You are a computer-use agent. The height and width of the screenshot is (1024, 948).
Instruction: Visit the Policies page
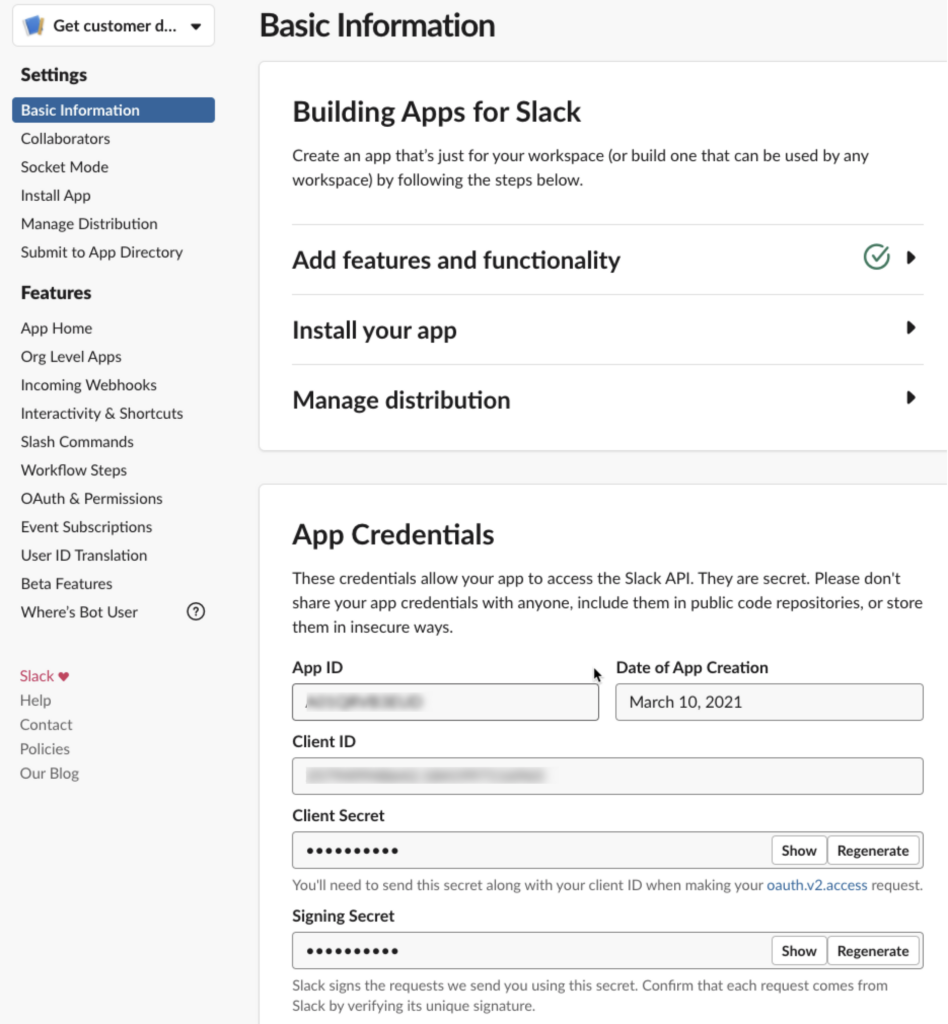[44, 748]
